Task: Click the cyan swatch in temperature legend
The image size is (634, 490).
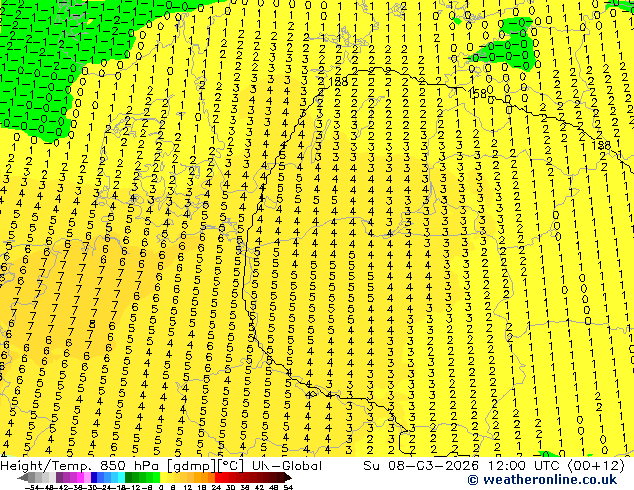Action: 121,477
